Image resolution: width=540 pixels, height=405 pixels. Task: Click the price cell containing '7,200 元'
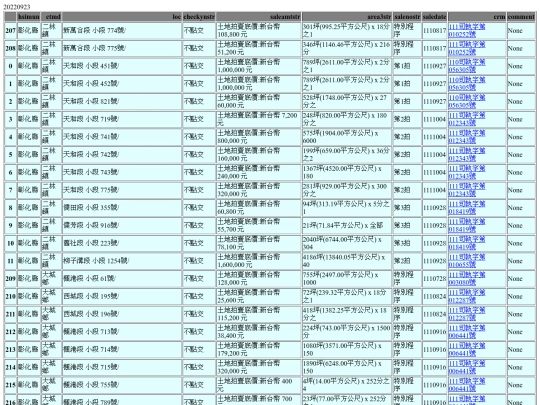[259, 119]
